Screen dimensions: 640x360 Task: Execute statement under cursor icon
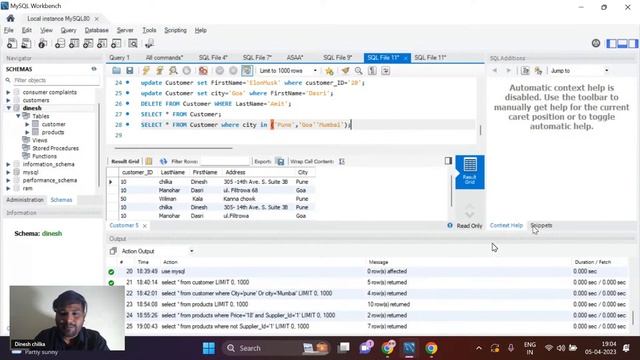pyautogui.click(x=160, y=71)
